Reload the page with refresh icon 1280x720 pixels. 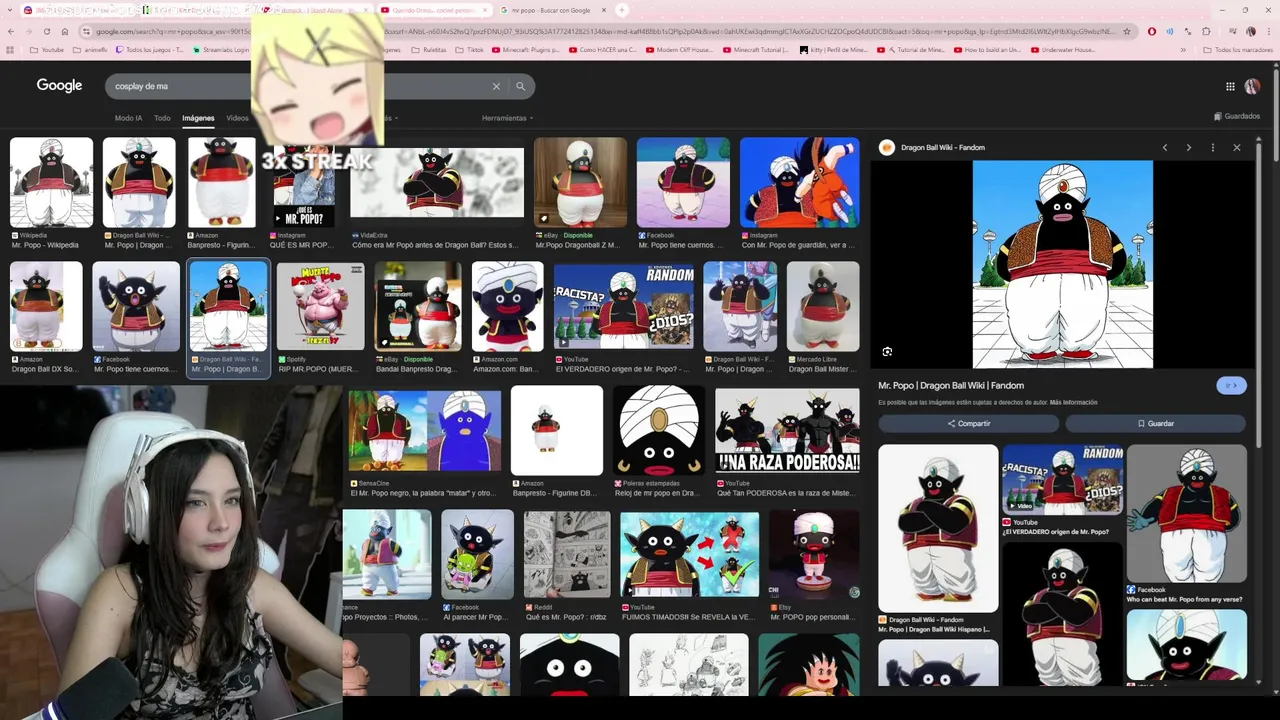tap(46, 31)
